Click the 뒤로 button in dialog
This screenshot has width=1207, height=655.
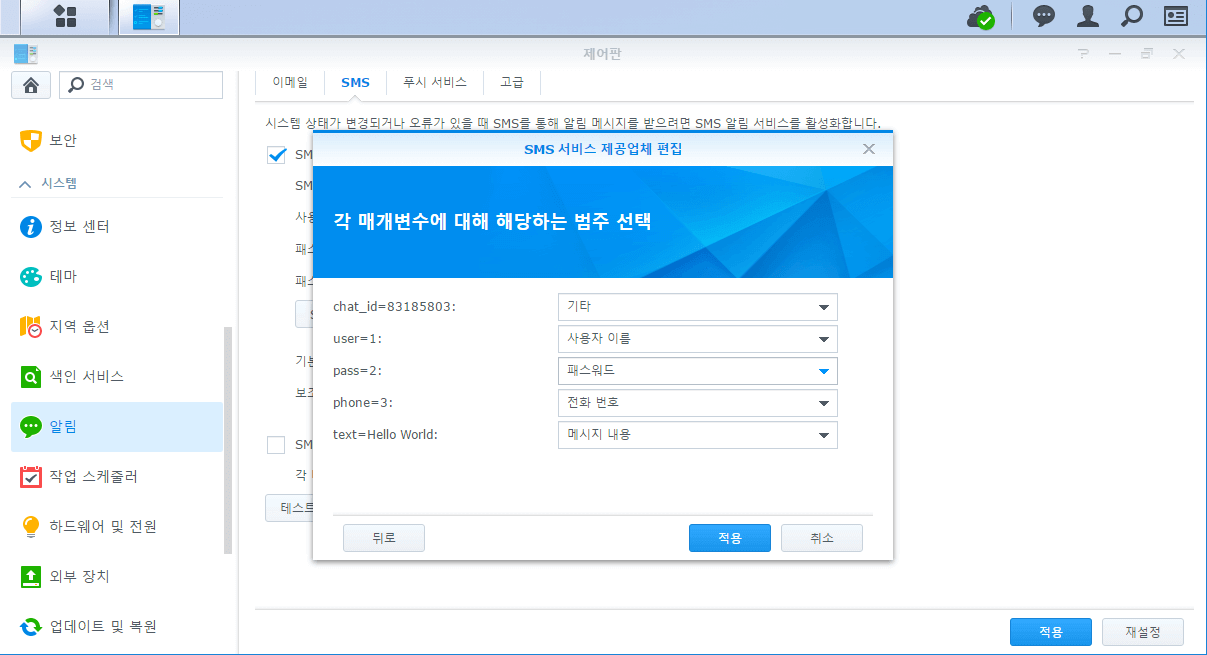(384, 538)
